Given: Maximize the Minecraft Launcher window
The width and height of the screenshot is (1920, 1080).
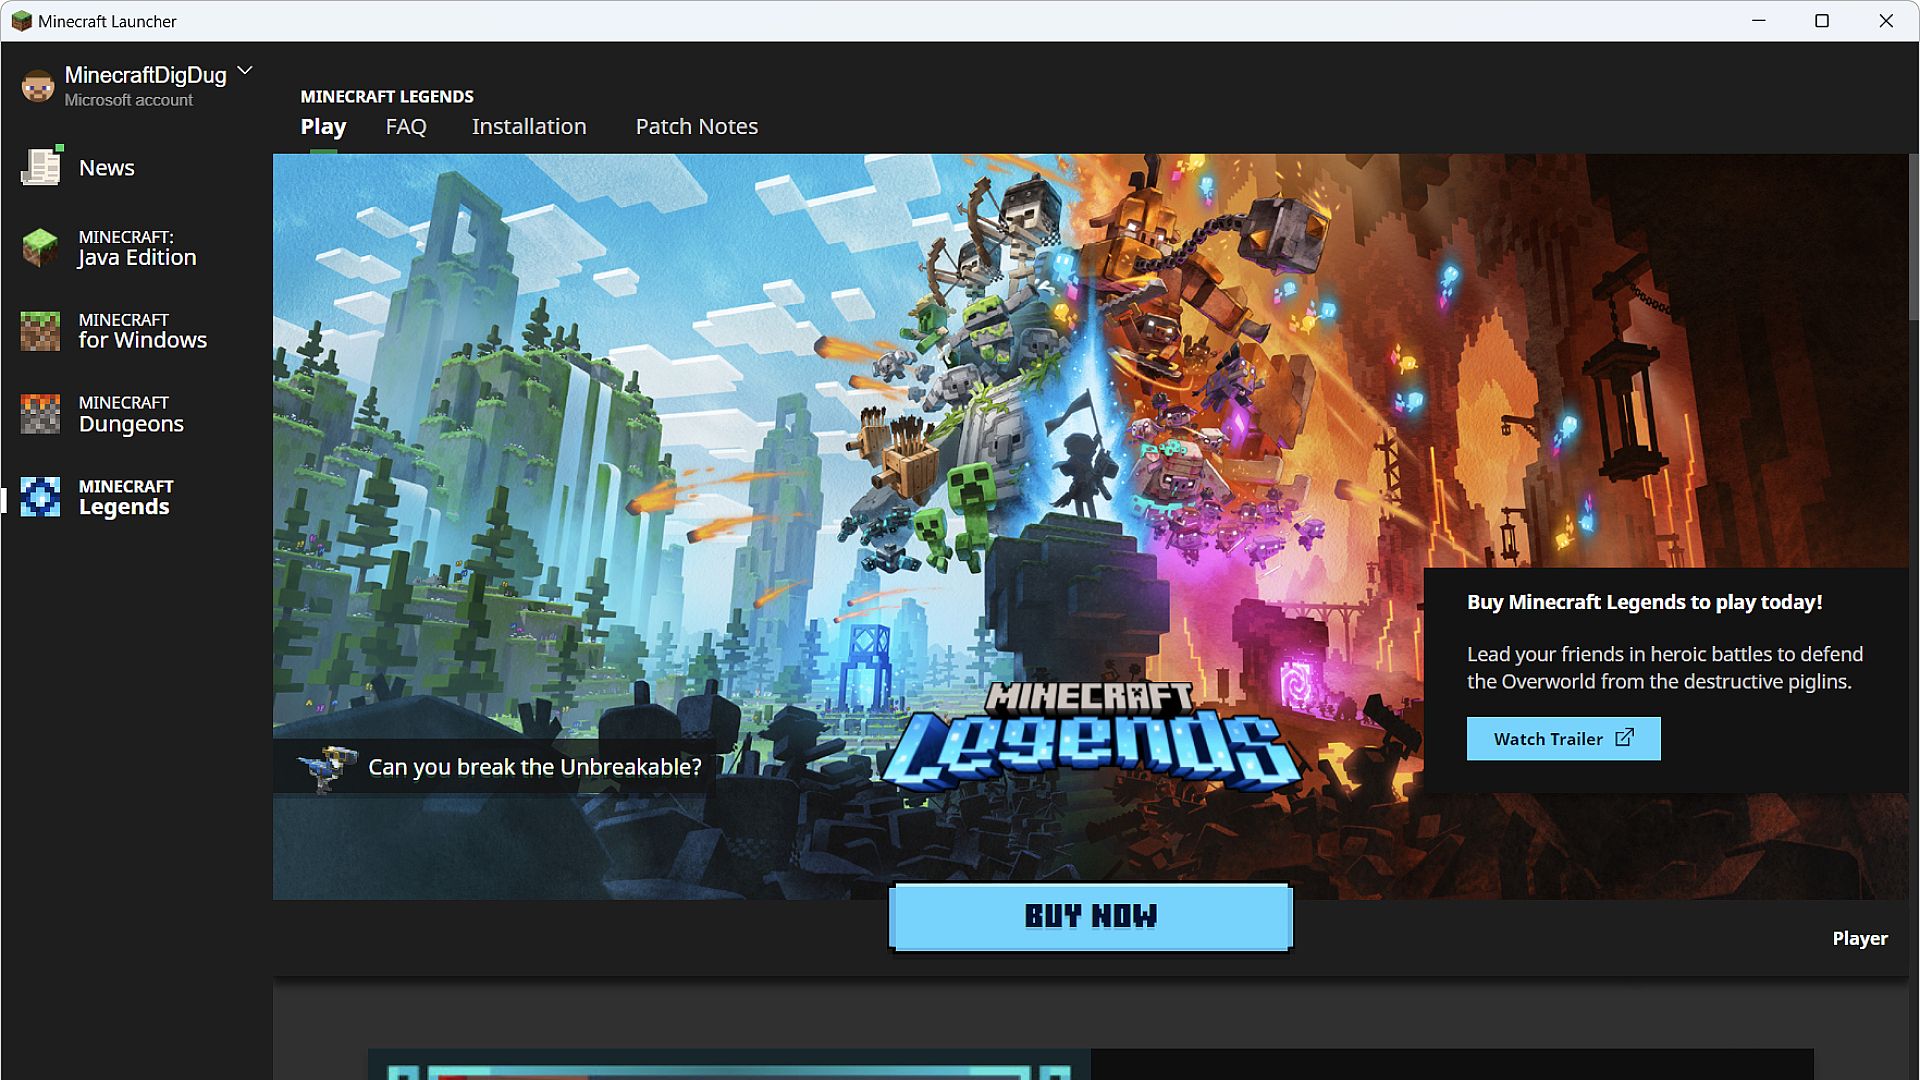Looking at the screenshot, I should pos(1822,21).
